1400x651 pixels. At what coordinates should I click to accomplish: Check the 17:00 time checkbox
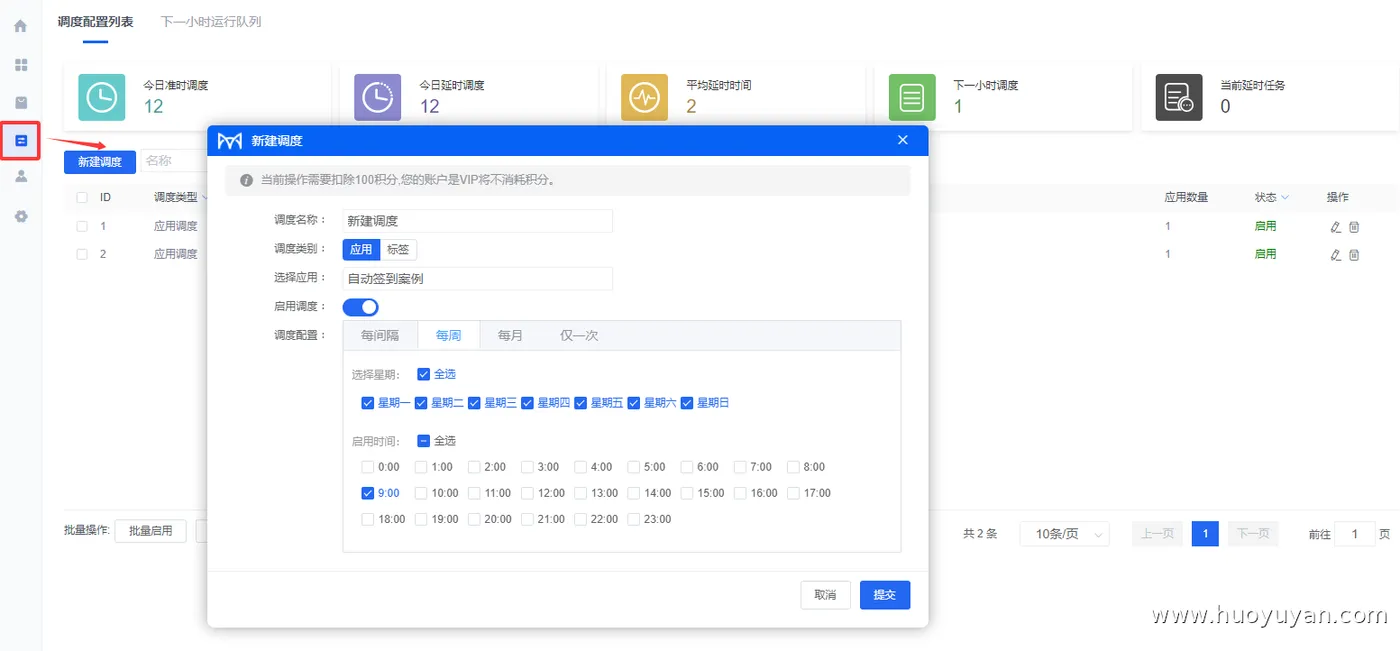794,493
